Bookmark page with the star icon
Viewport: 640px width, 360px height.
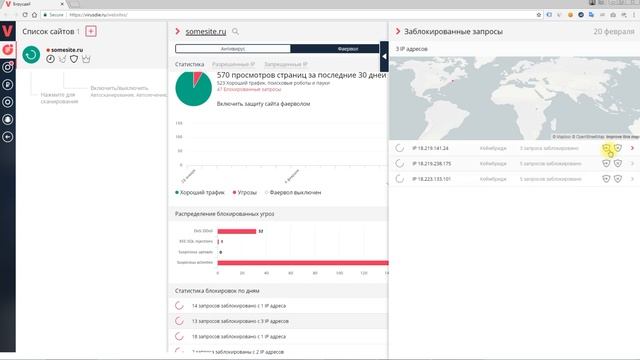pyautogui.click(x=539, y=15)
